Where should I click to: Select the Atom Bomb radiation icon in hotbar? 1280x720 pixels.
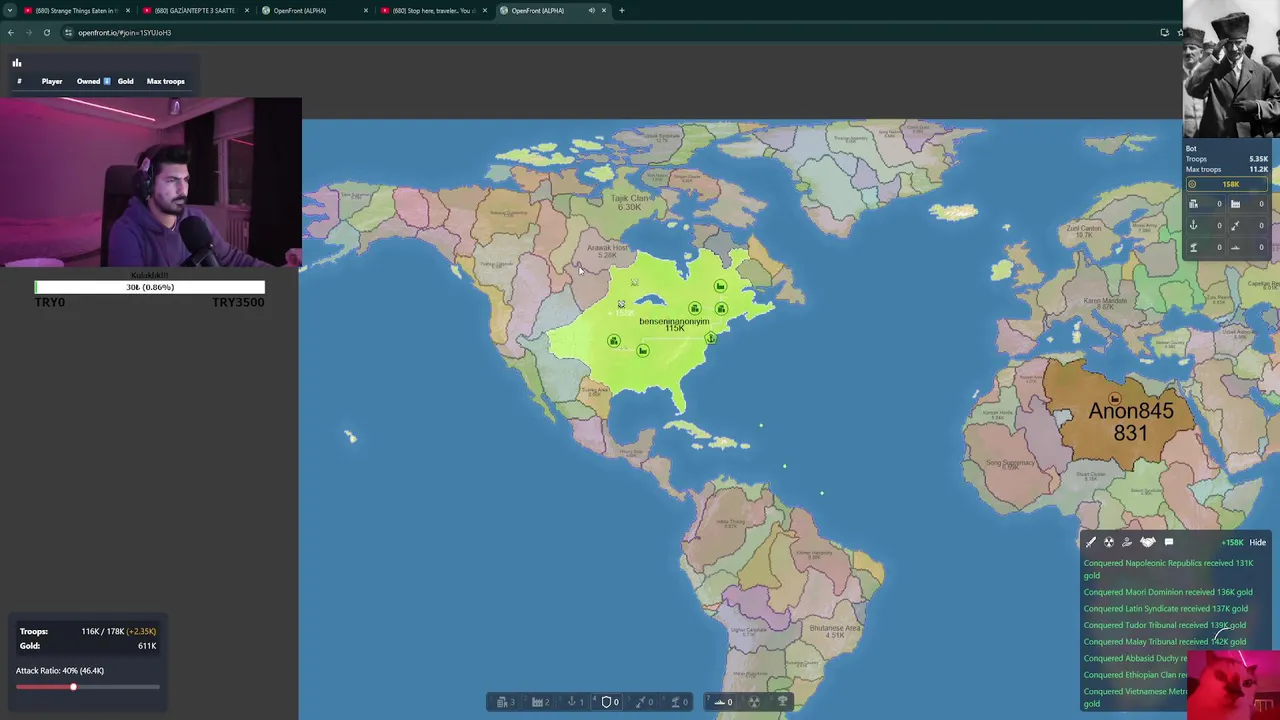[754, 702]
